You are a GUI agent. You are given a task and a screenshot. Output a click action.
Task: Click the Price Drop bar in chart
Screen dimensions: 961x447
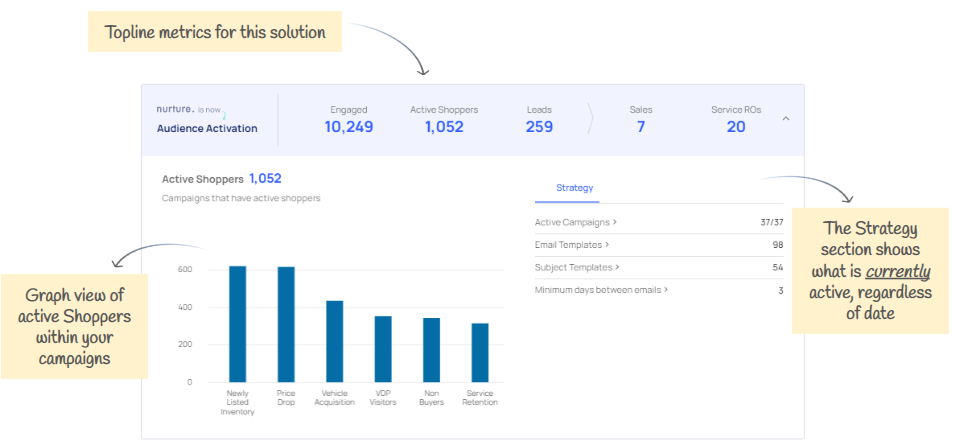click(286, 324)
